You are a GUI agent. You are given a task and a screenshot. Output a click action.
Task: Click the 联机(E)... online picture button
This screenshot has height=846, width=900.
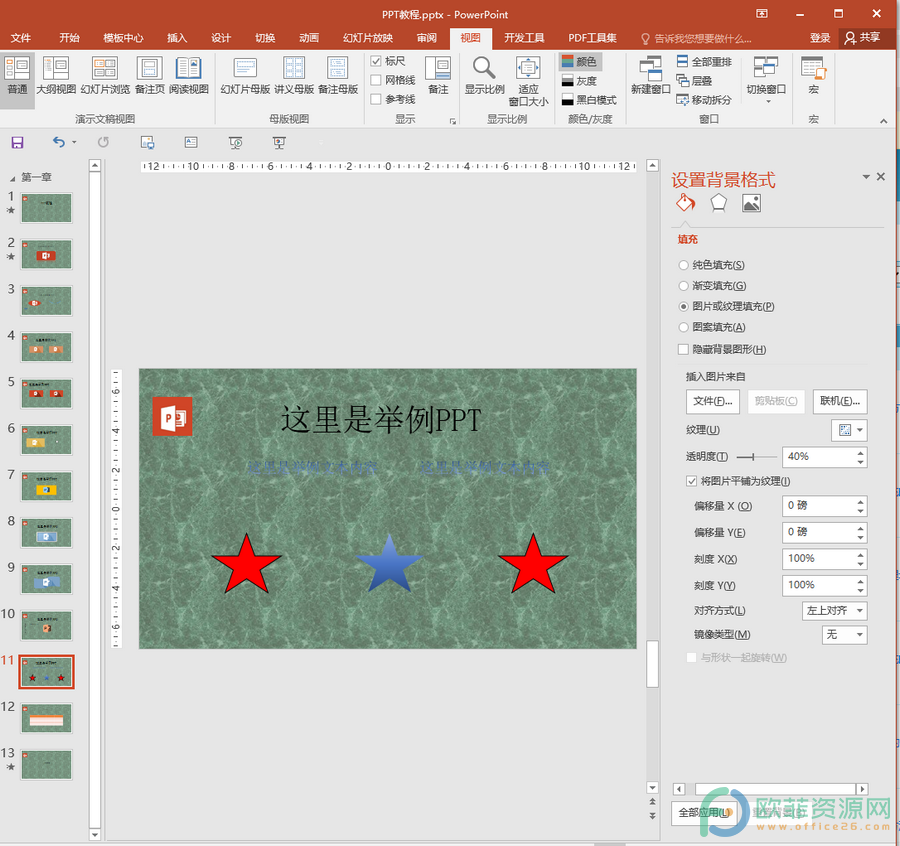(840, 401)
